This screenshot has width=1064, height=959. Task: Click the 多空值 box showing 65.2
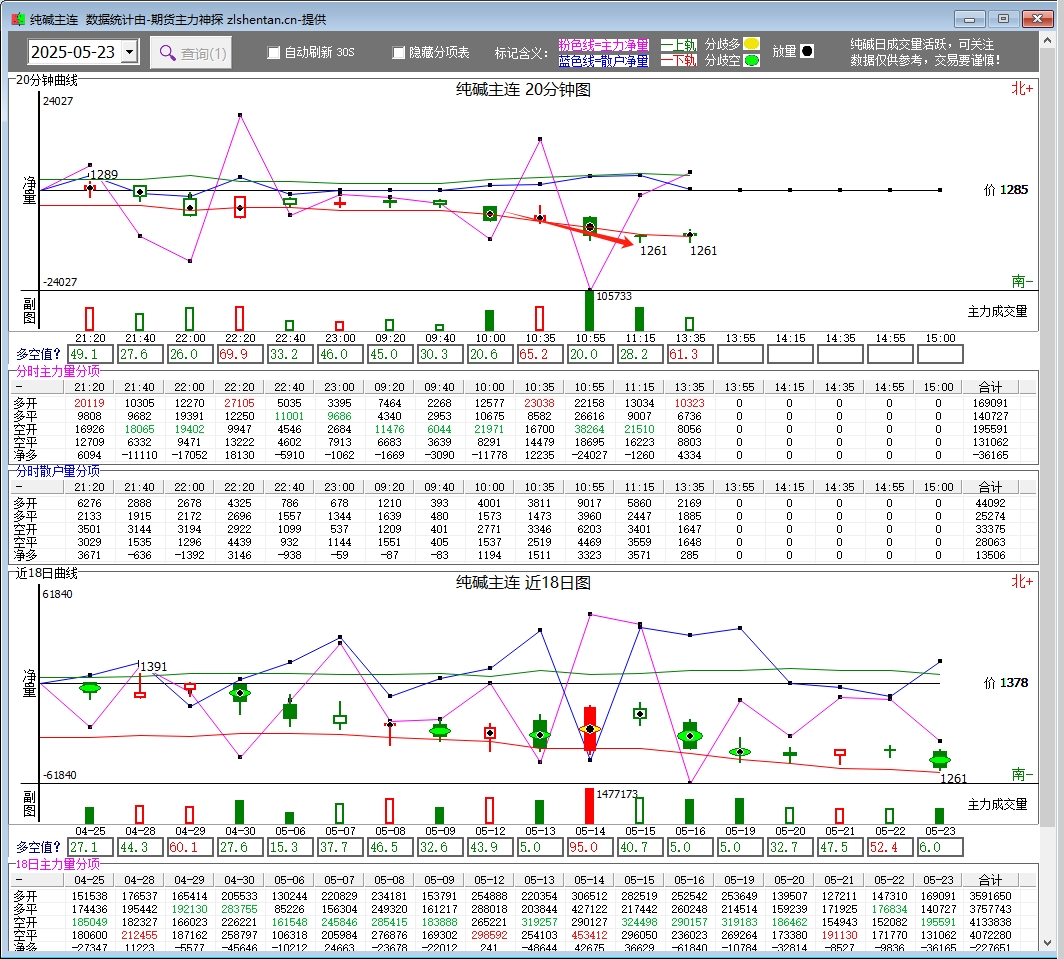tap(539, 354)
